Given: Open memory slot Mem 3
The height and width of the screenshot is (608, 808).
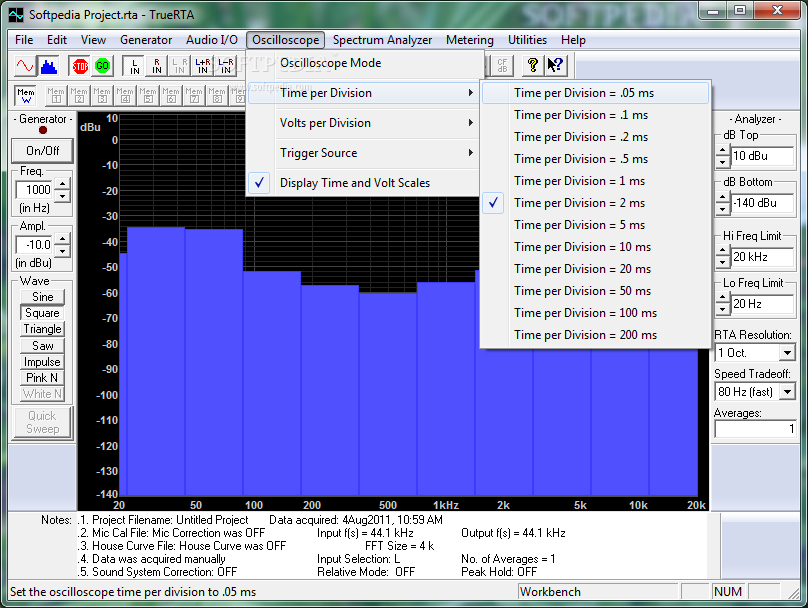Looking at the screenshot, I should [102, 95].
